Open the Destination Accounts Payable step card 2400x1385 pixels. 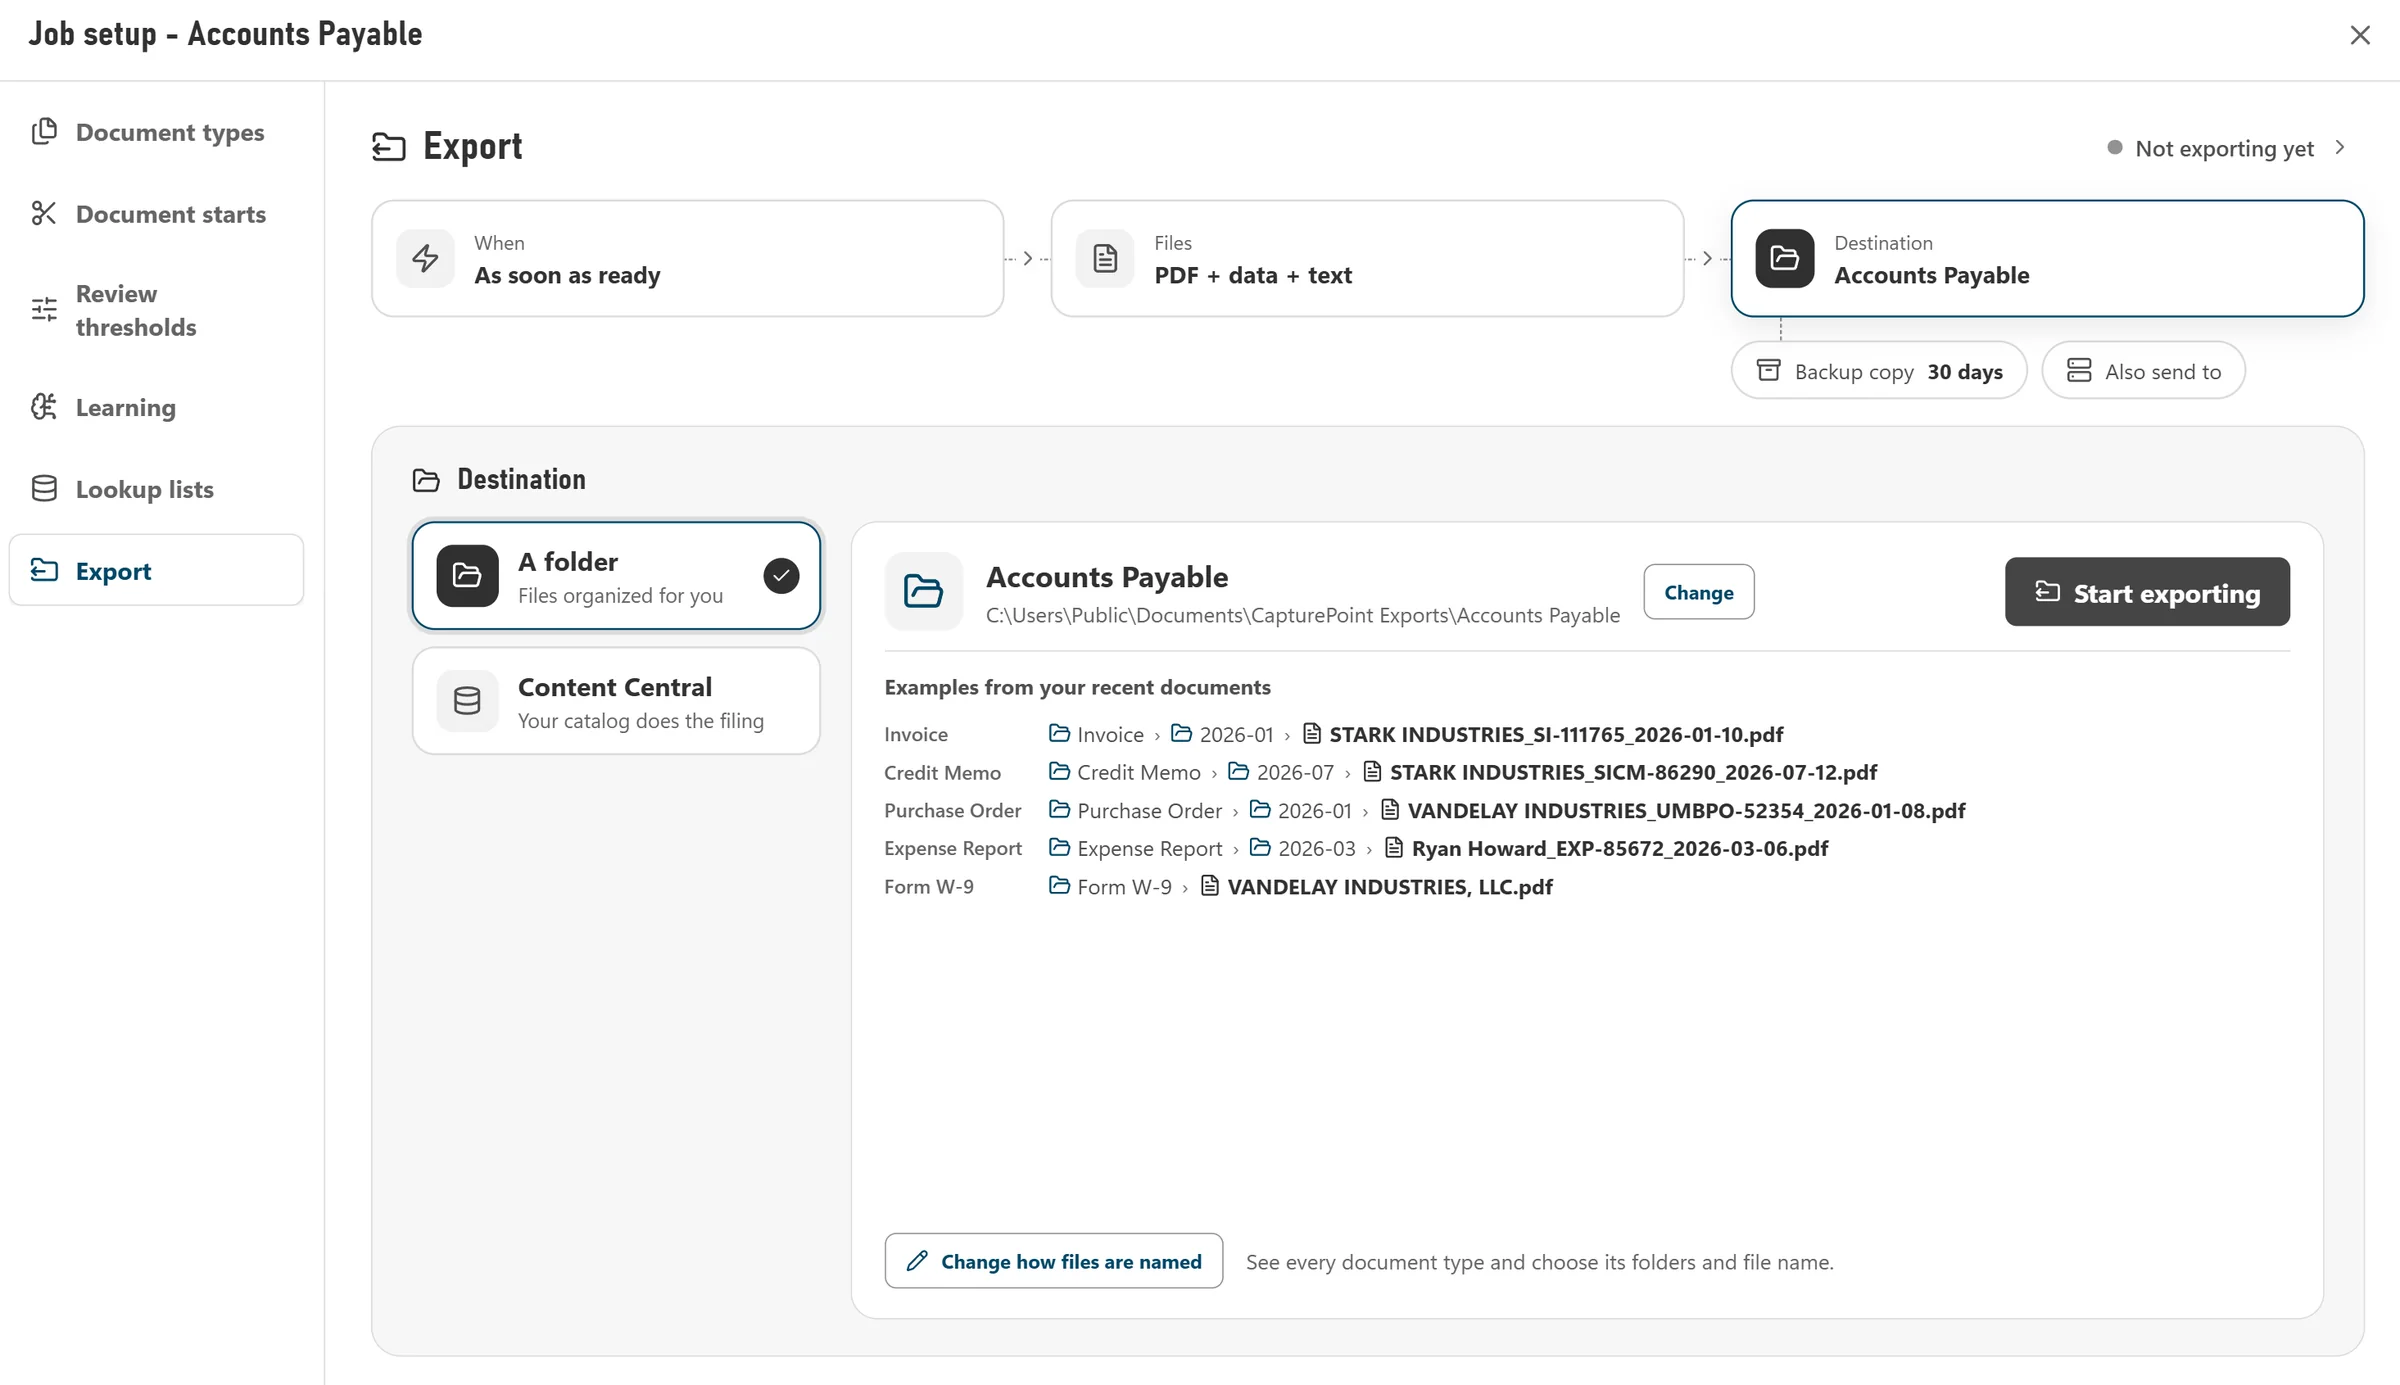coord(2047,259)
